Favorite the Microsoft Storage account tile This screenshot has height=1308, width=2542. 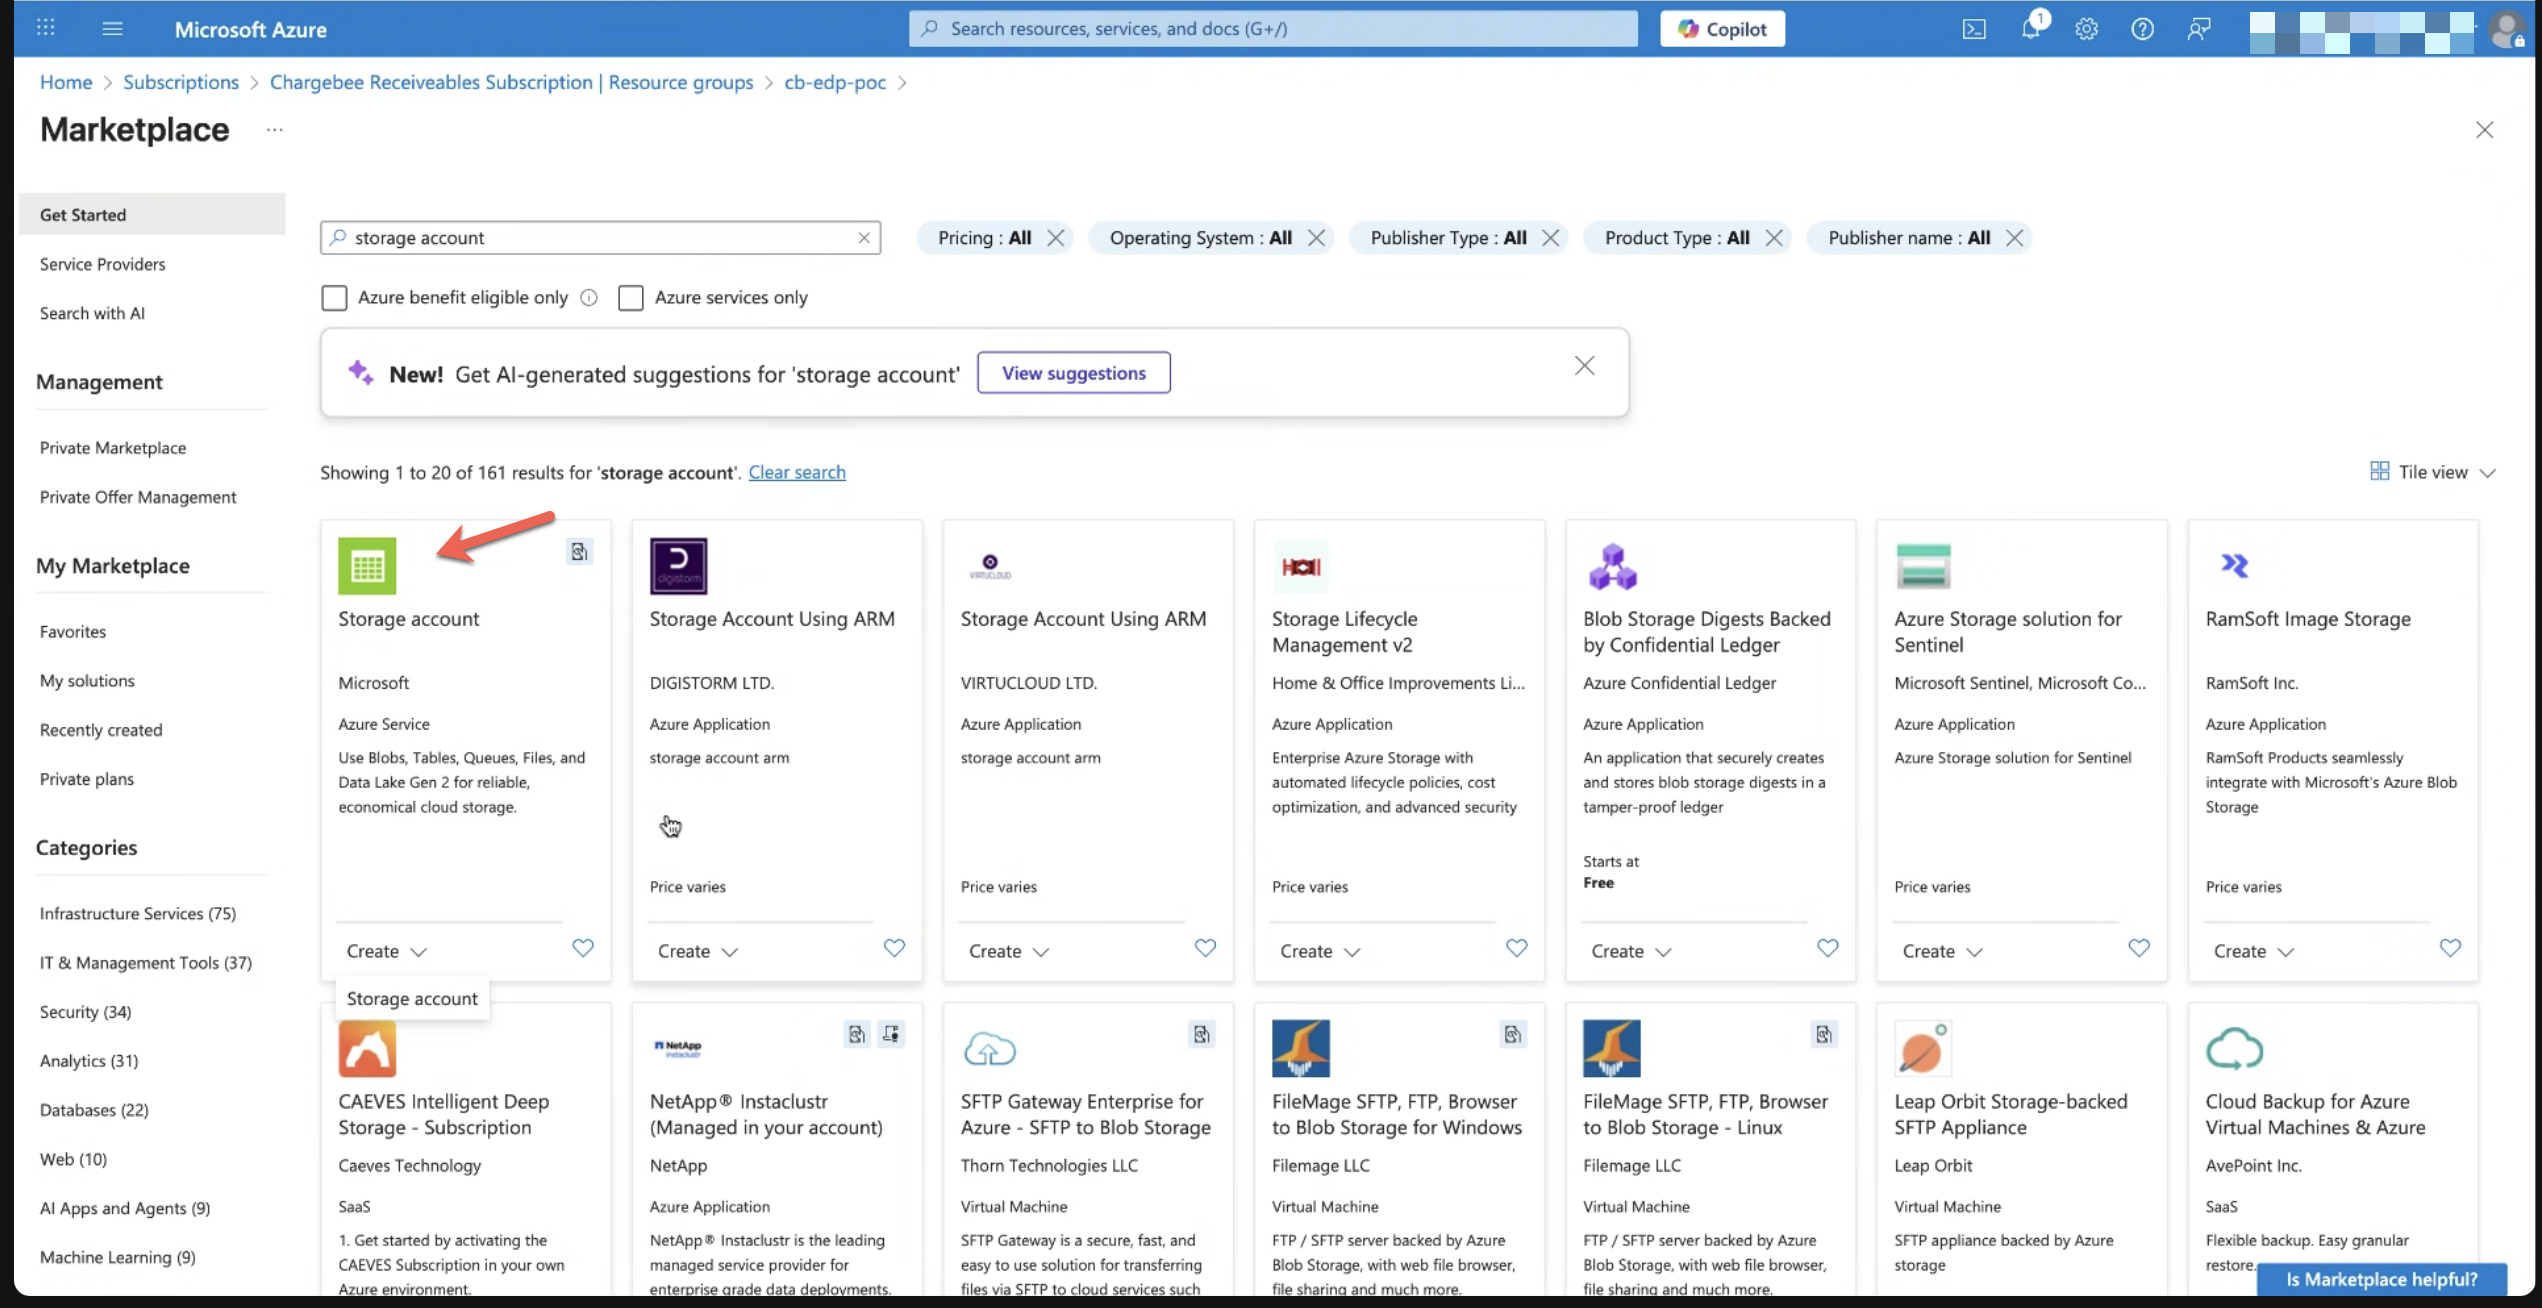coord(583,948)
